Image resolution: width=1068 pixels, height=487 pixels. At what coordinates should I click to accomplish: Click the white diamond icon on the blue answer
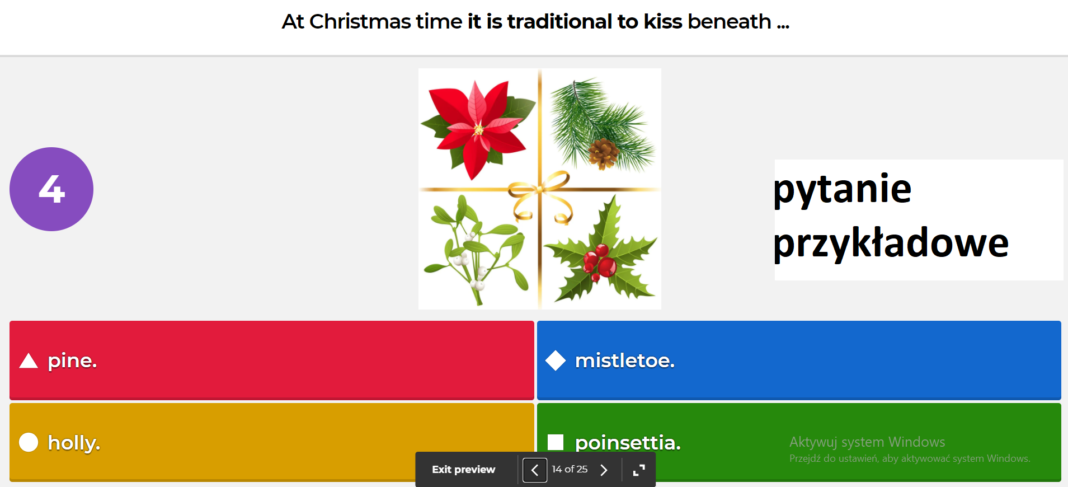[x=555, y=361]
